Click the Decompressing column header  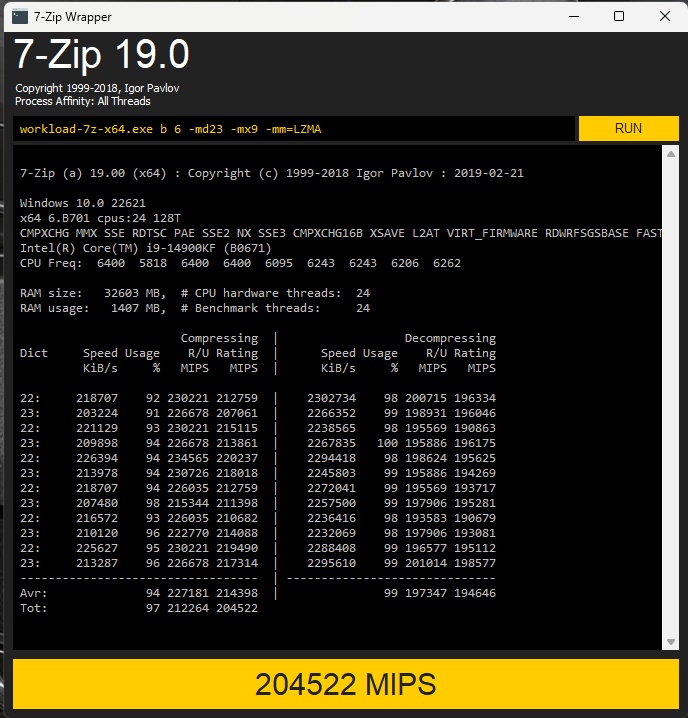click(x=450, y=338)
